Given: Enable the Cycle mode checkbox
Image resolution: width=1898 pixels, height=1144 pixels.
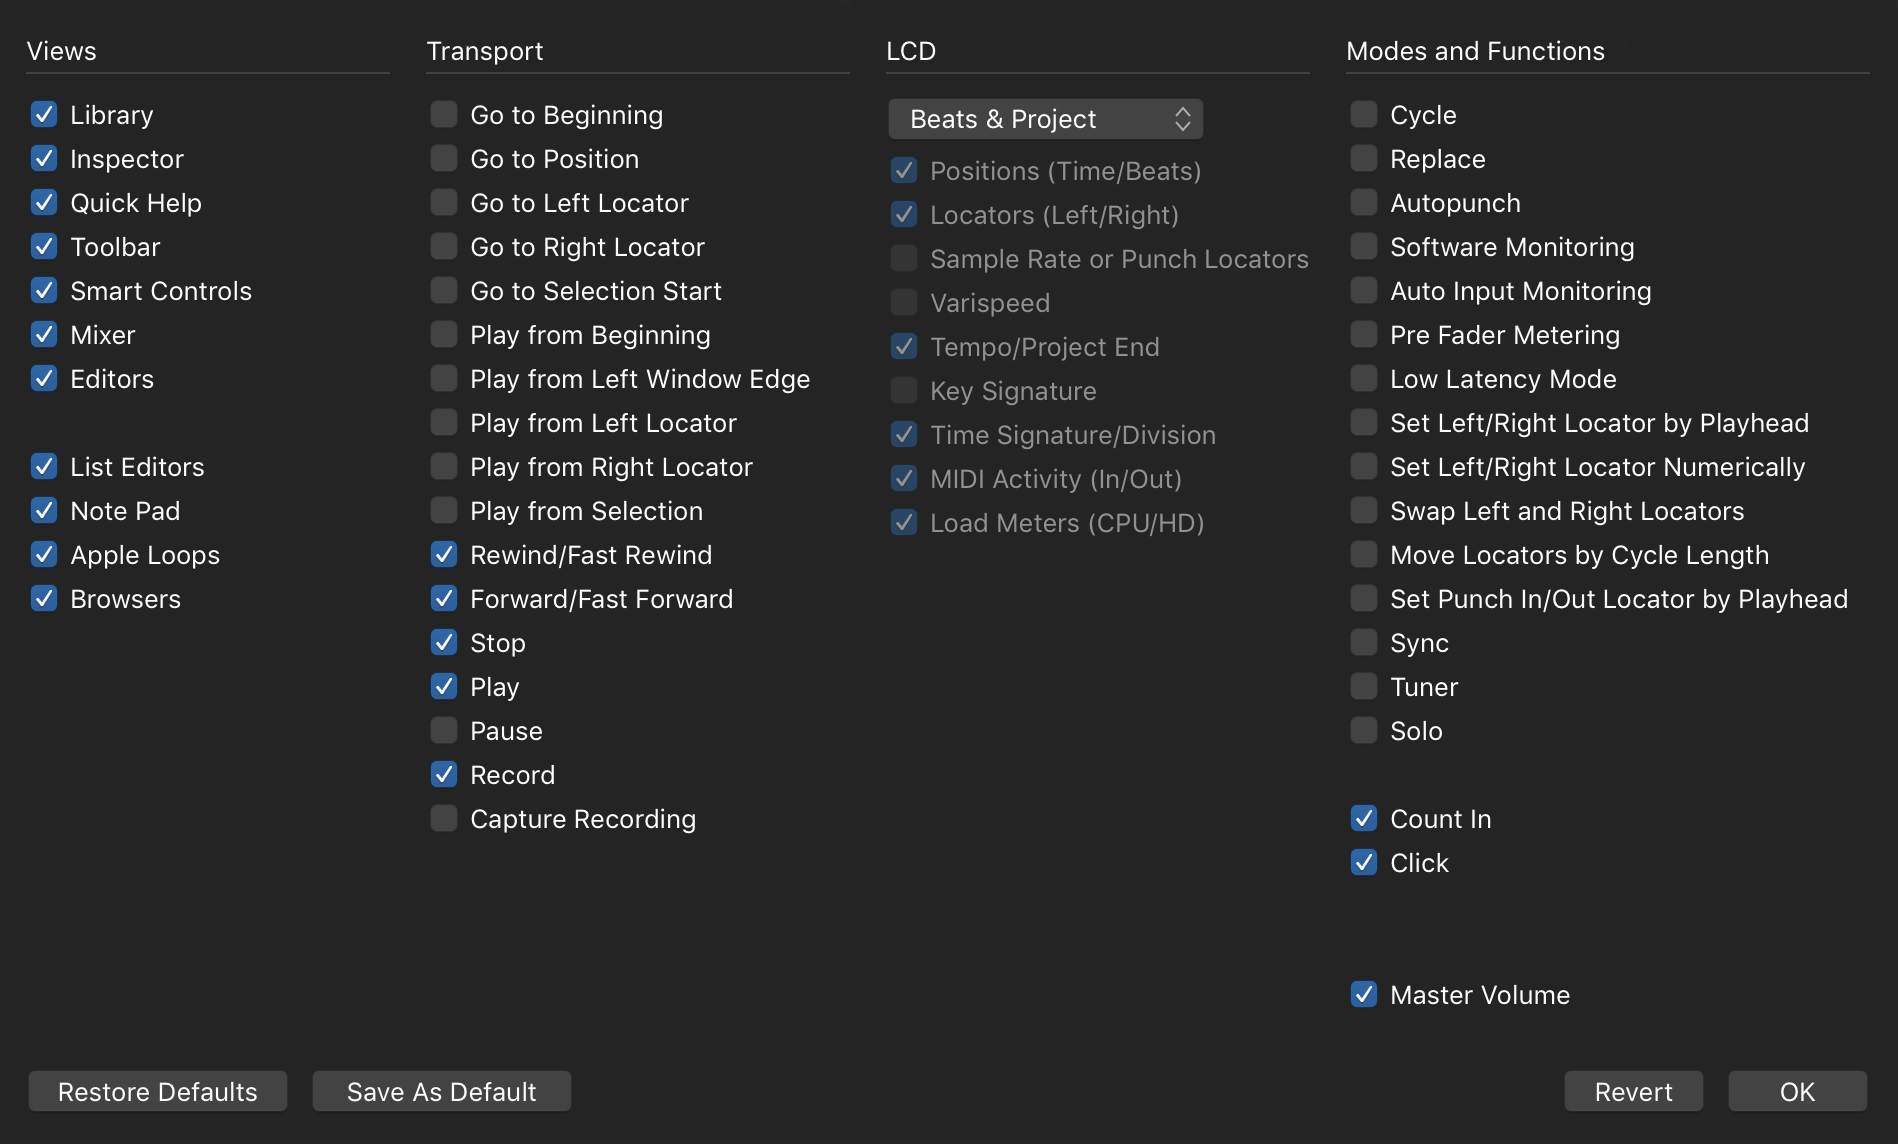Looking at the screenshot, I should (x=1363, y=114).
